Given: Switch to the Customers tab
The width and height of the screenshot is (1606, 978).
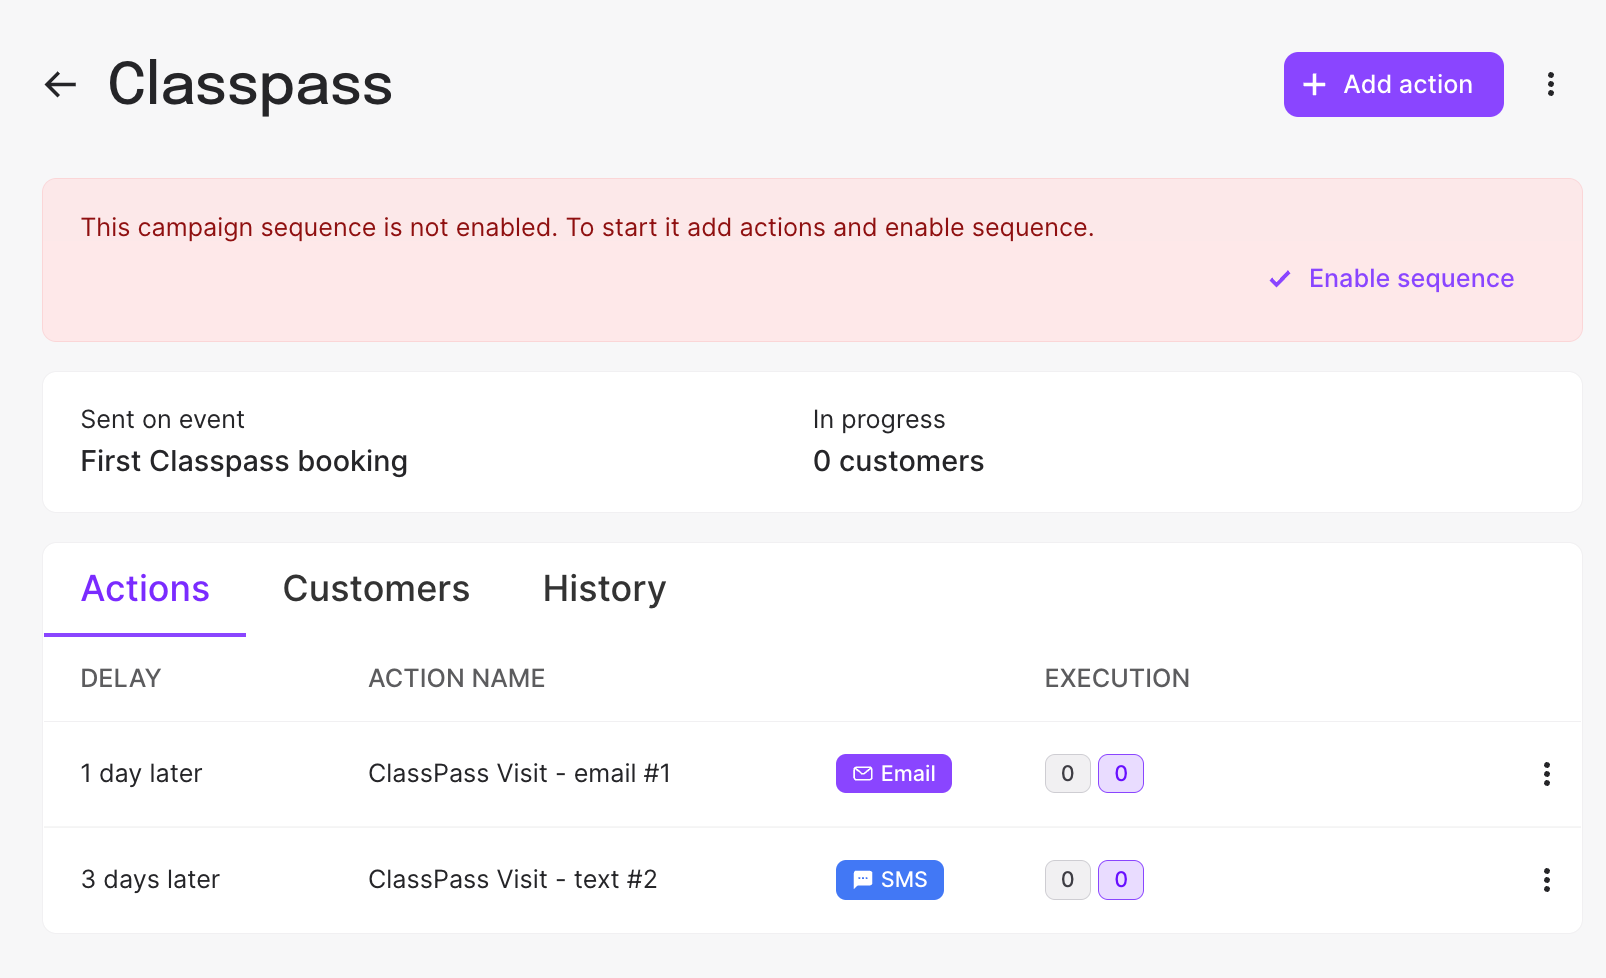Looking at the screenshot, I should (x=376, y=589).
